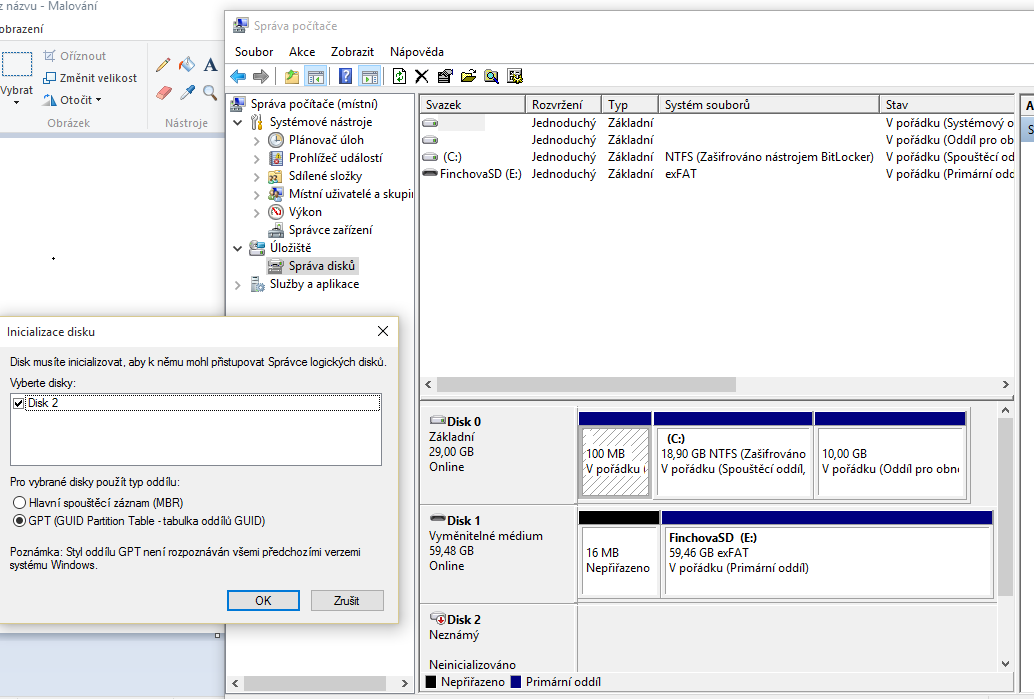The width and height of the screenshot is (1034, 699).
Task: Click the black X delete icon in toolbar
Action: coord(422,76)
